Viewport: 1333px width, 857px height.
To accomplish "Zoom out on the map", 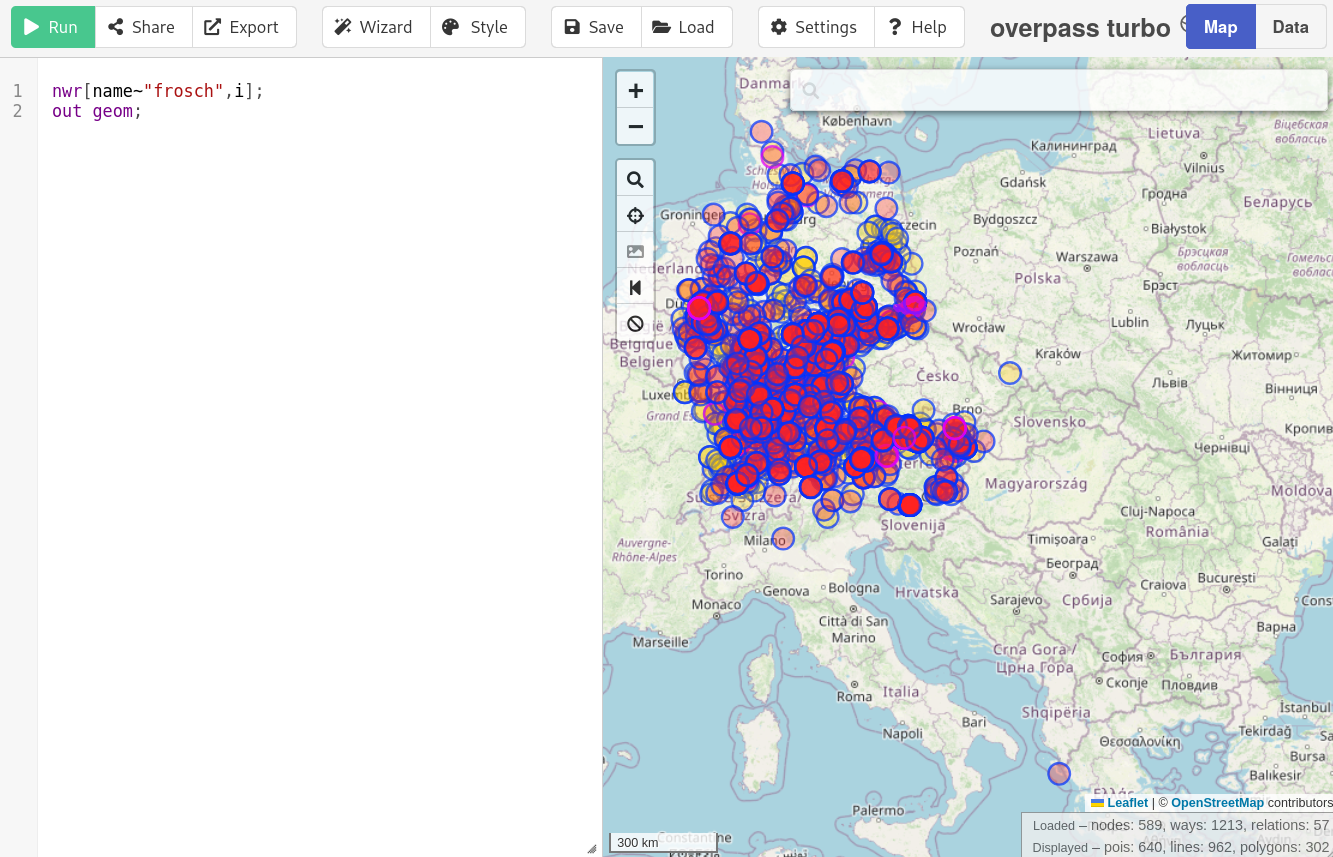I will (x=635, y=127).
